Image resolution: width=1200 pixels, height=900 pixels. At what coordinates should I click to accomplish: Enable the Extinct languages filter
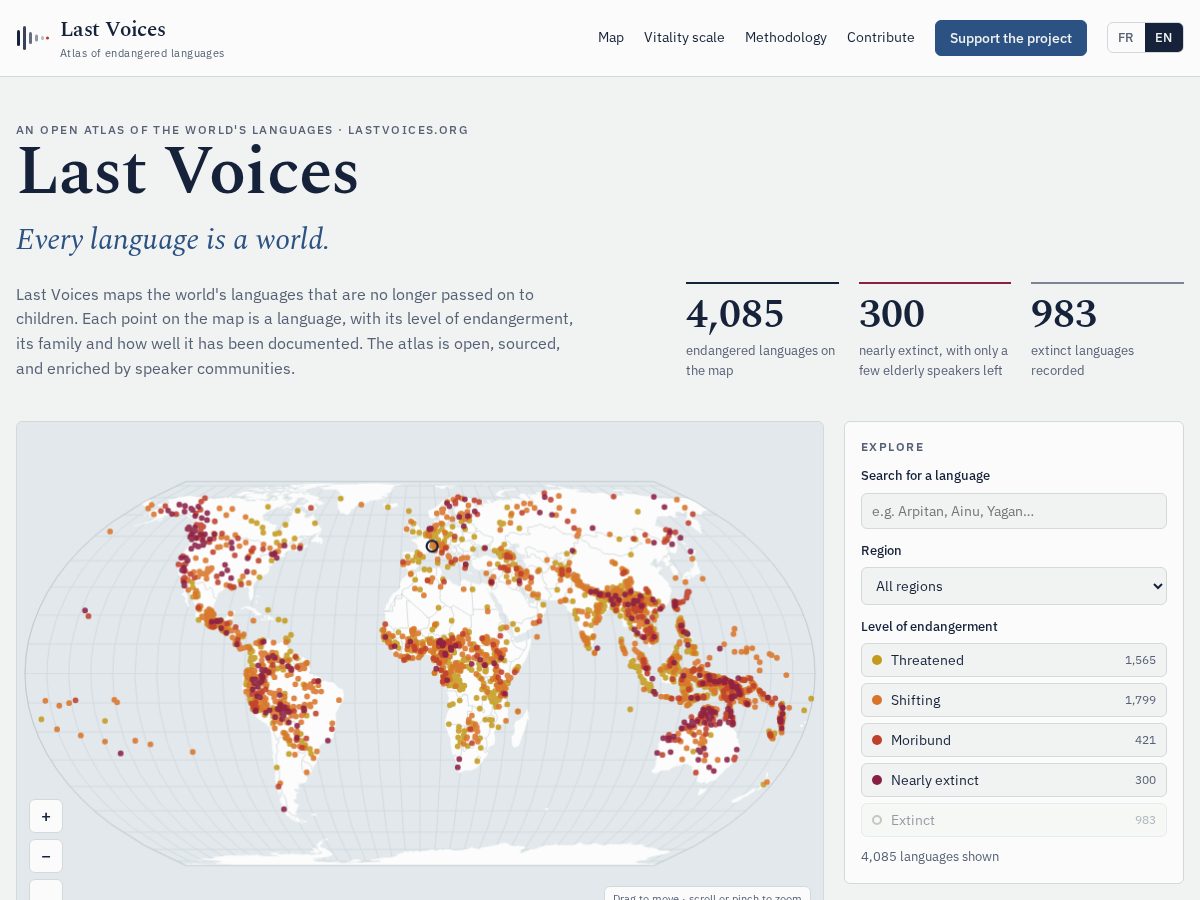tap(1014, 820)
